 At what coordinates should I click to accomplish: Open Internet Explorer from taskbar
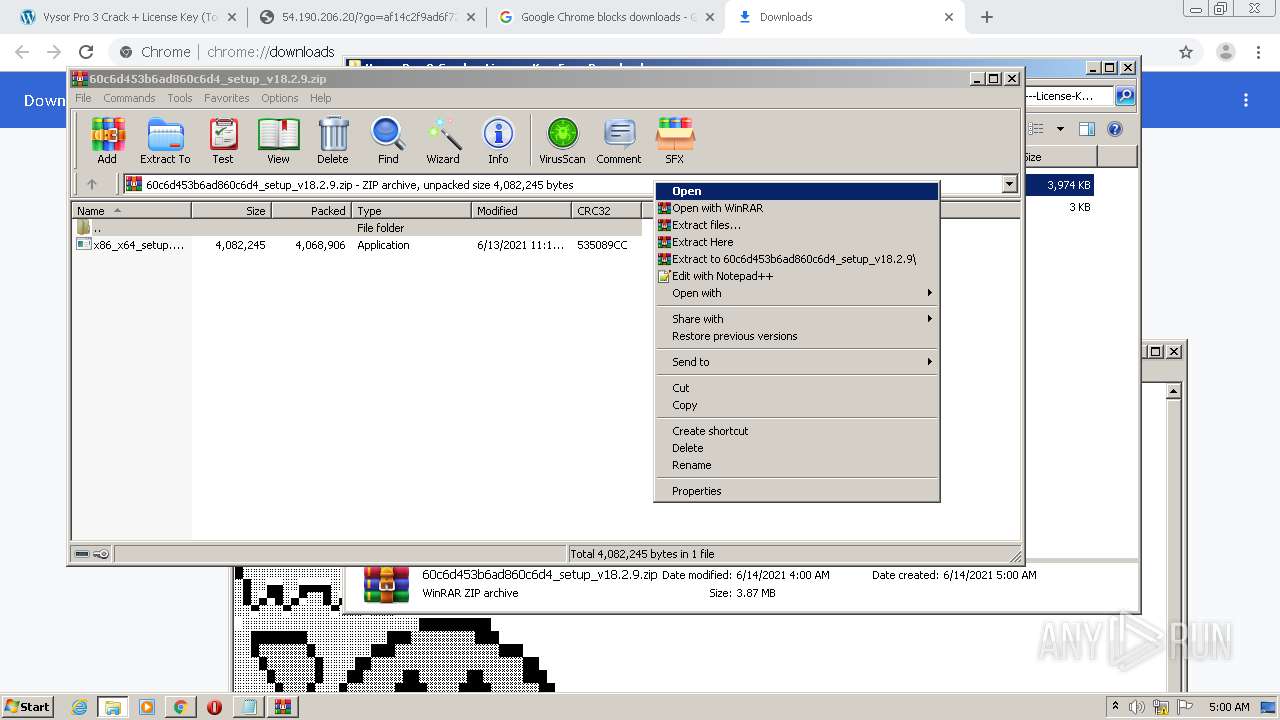click(79, 707)
